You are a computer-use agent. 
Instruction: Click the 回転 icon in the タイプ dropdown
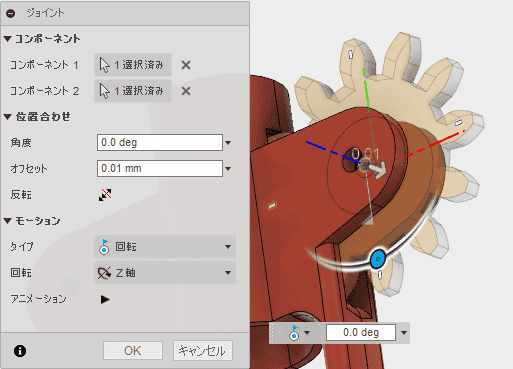(x=104, y=247)
